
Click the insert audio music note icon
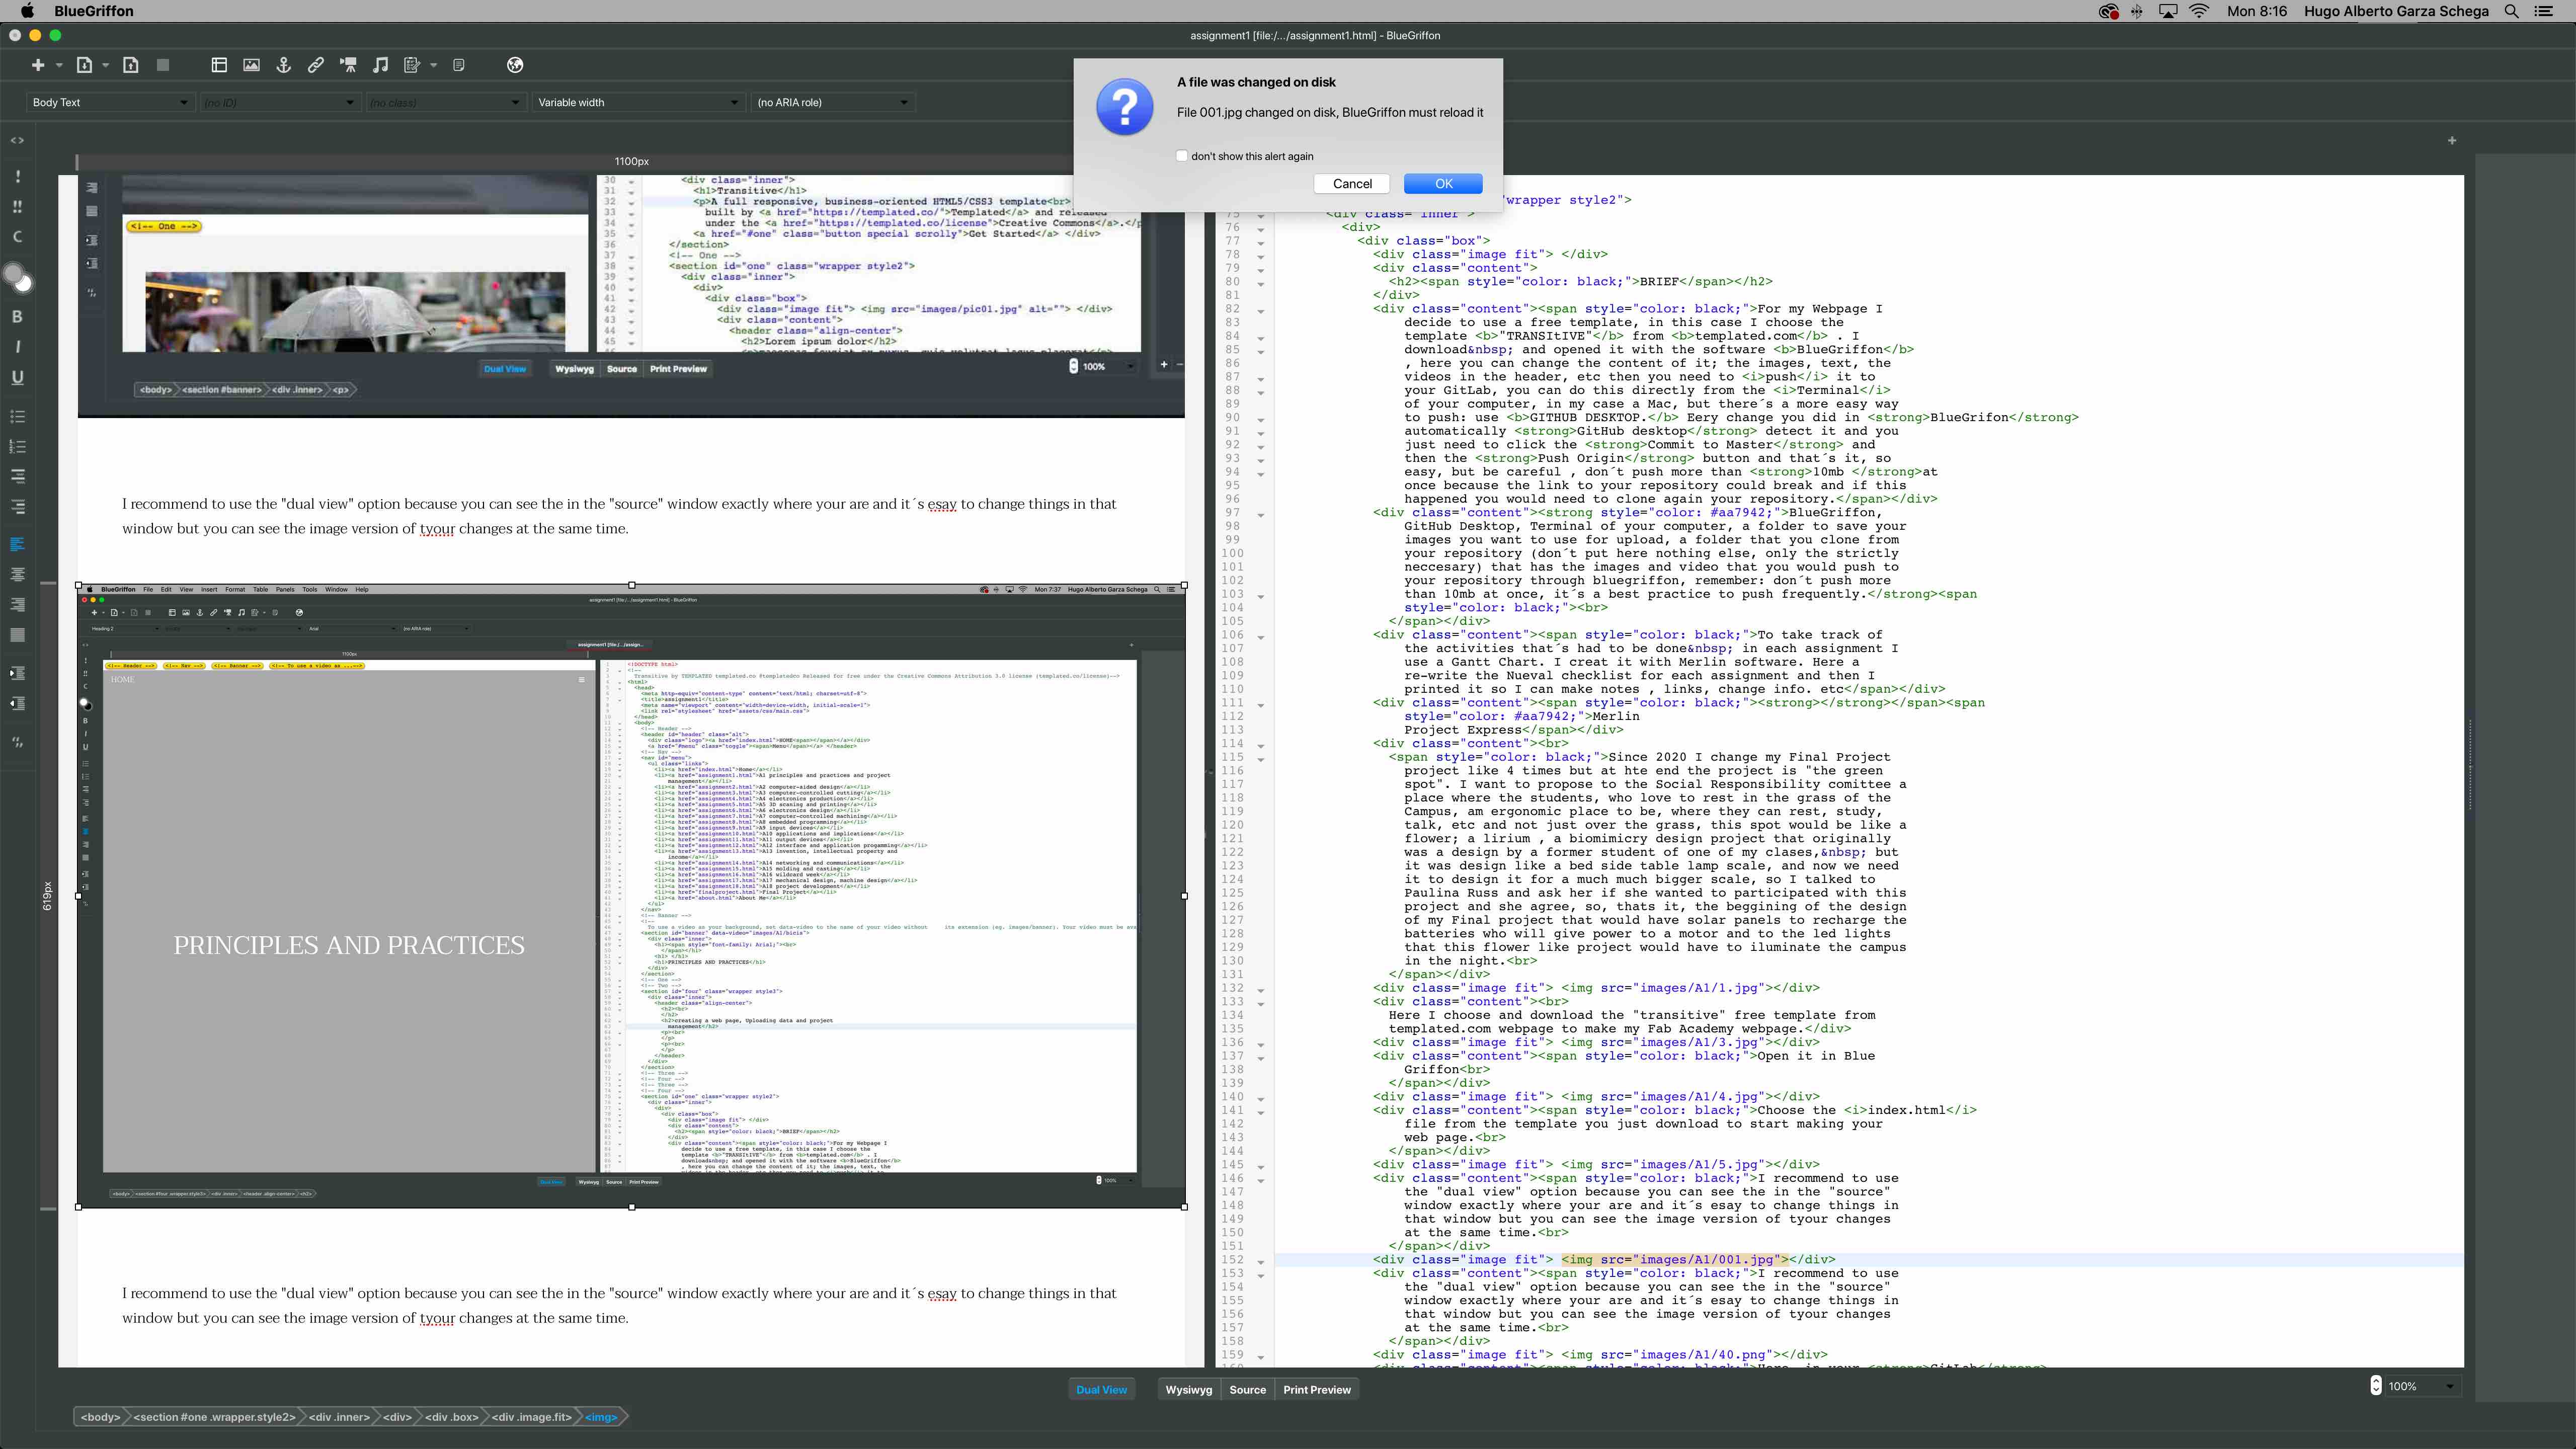(x=380, y=65)
